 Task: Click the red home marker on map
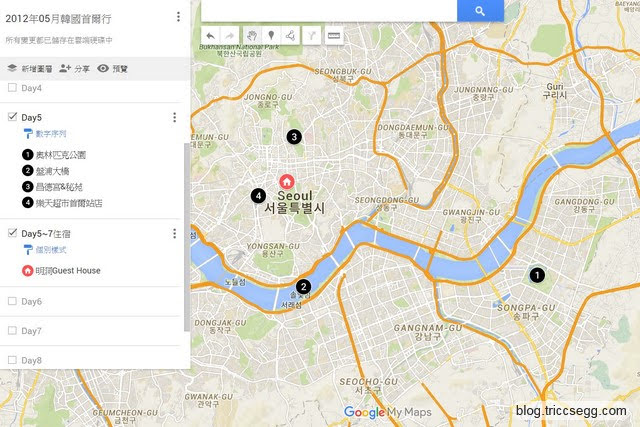[x=287, y=182]
